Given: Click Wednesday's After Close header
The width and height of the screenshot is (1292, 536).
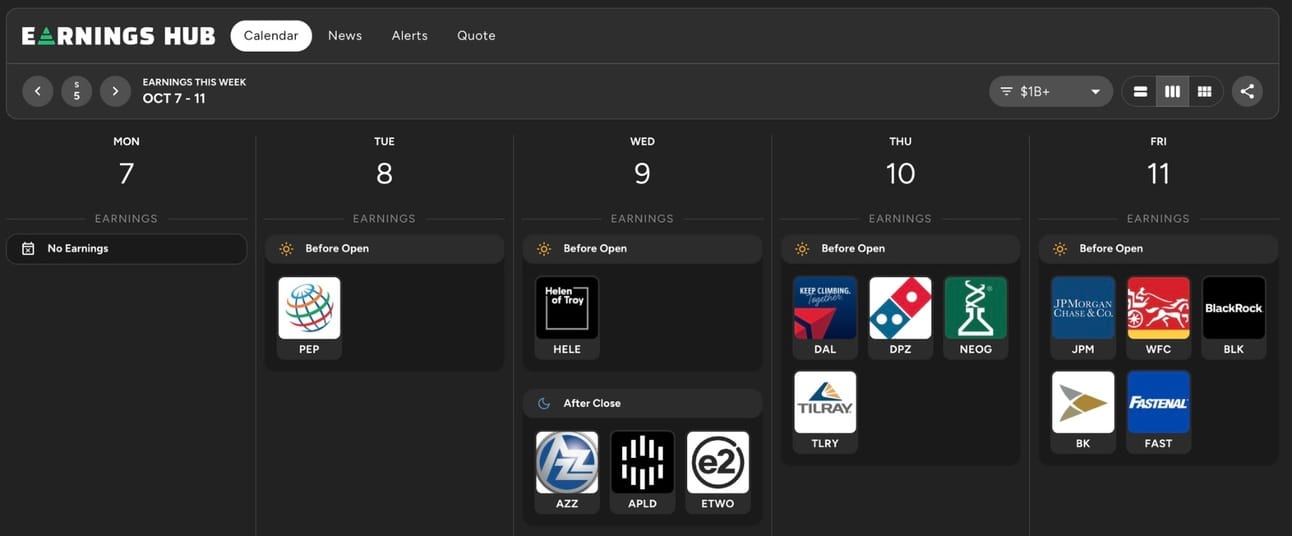Looking at the screenshot, I should (642, 403).
